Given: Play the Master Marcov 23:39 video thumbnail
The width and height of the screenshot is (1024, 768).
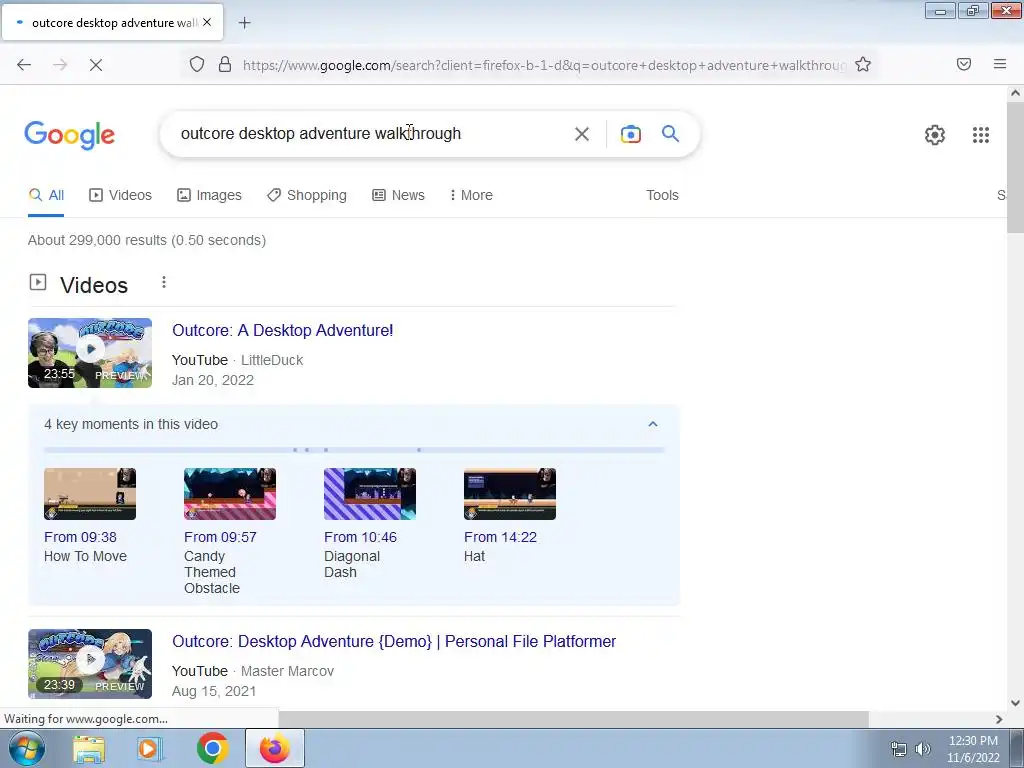Looking at the screenshot, I should [x=90, y=664].
